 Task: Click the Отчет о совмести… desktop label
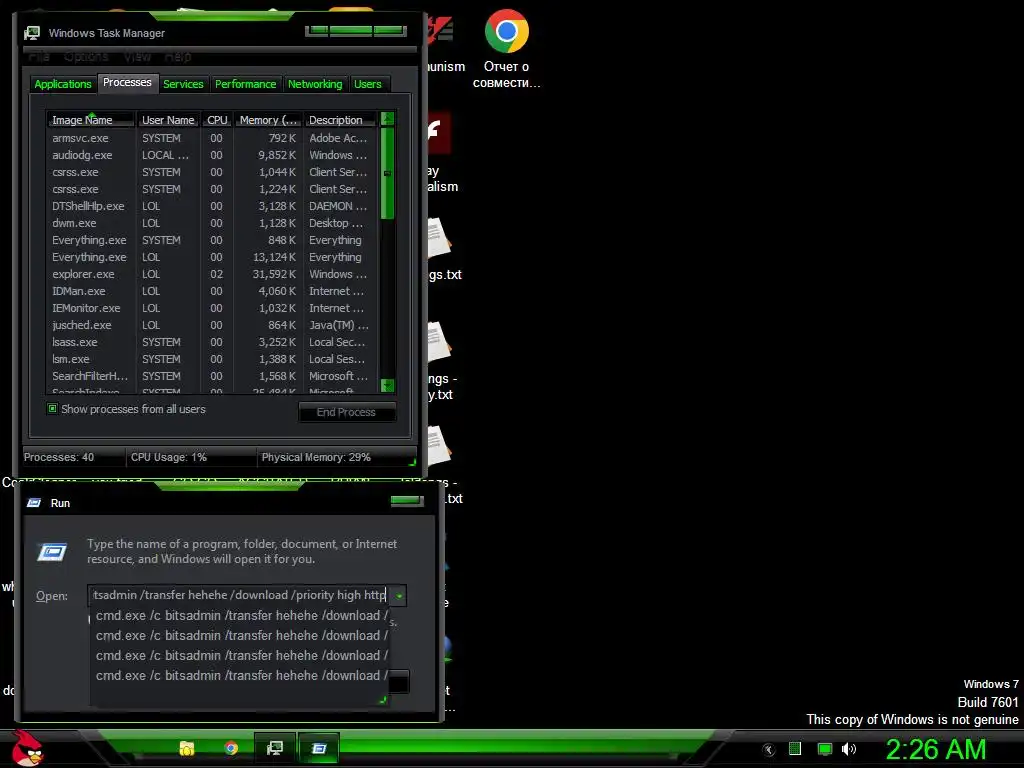507,74
